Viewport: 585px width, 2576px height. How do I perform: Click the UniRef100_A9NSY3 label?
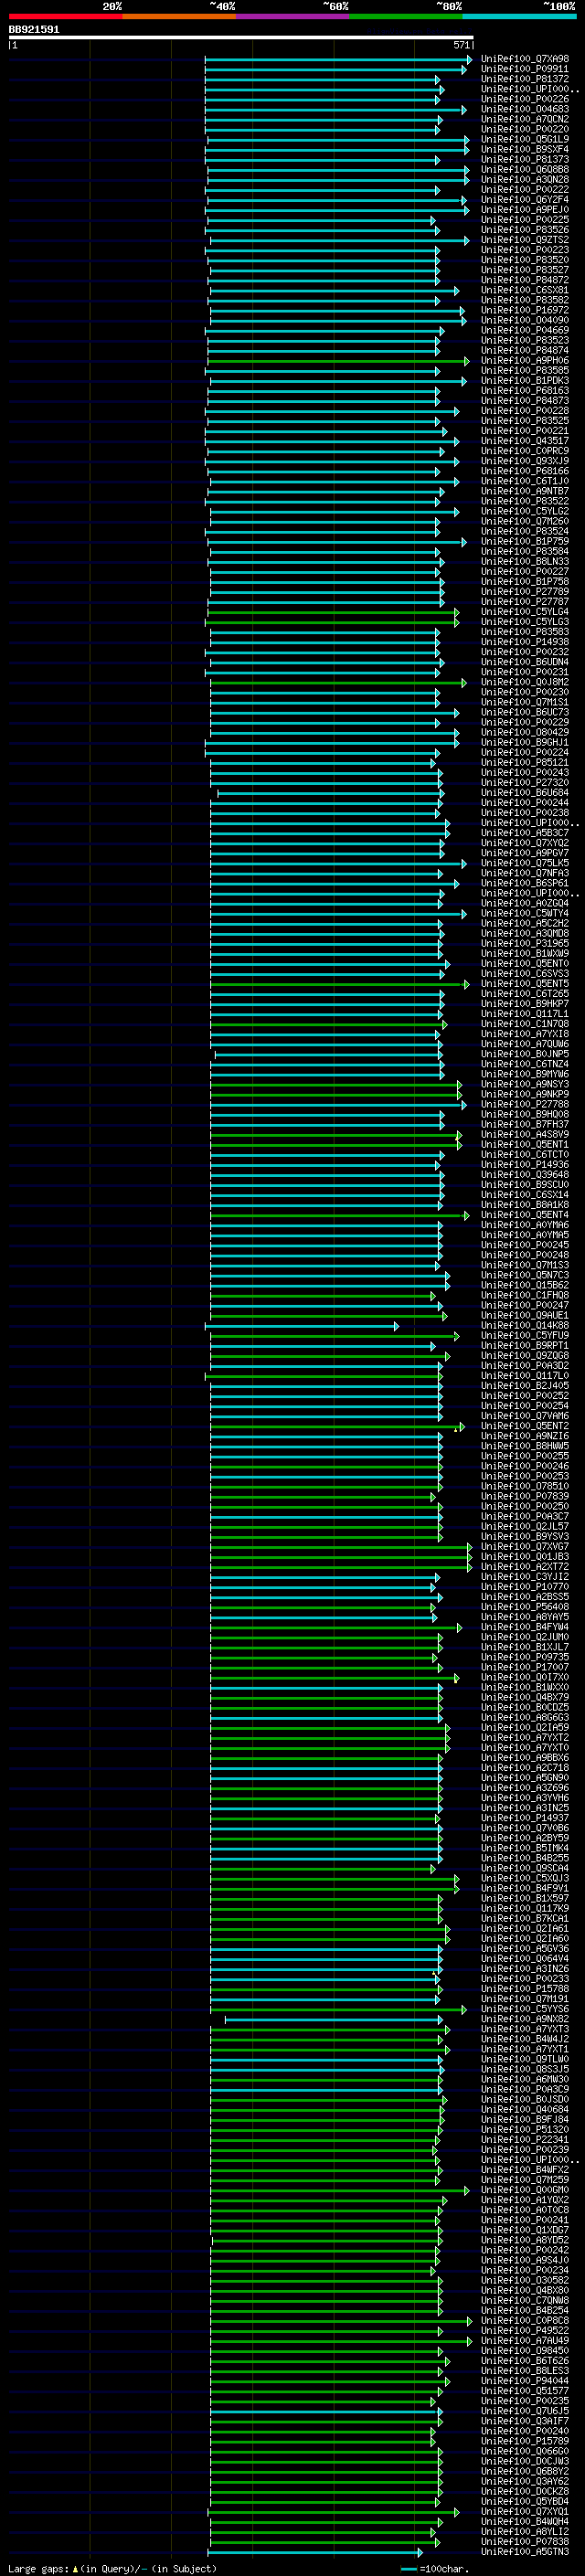tap(525, 1084)
